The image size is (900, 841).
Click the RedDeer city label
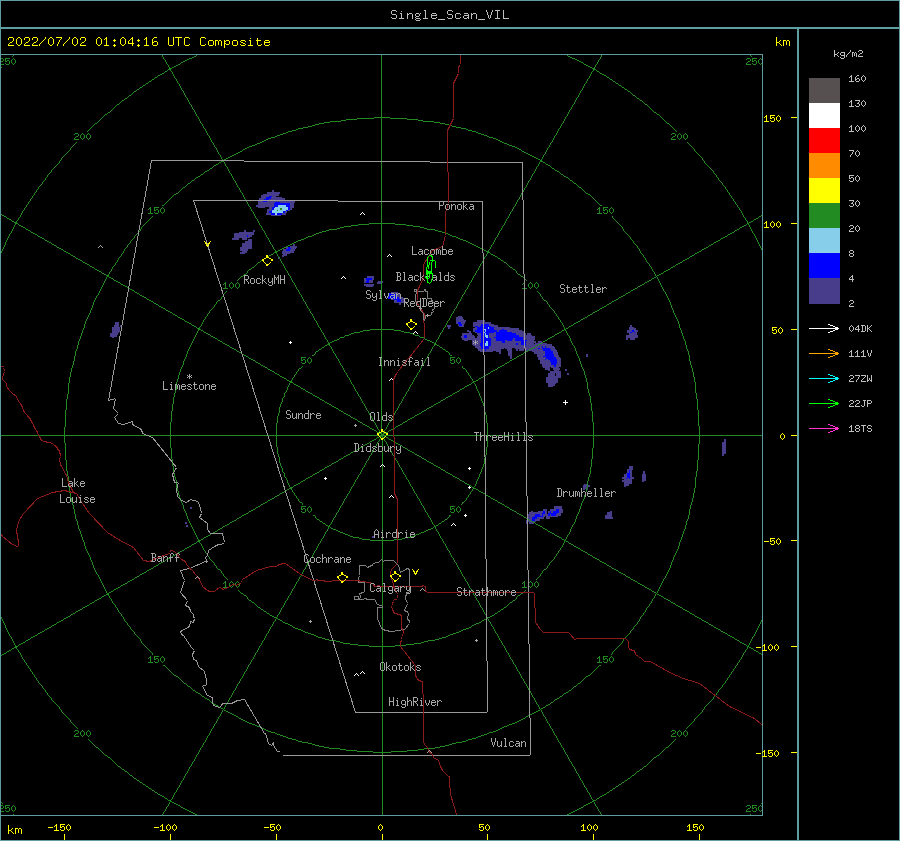[x=424, y=303]
